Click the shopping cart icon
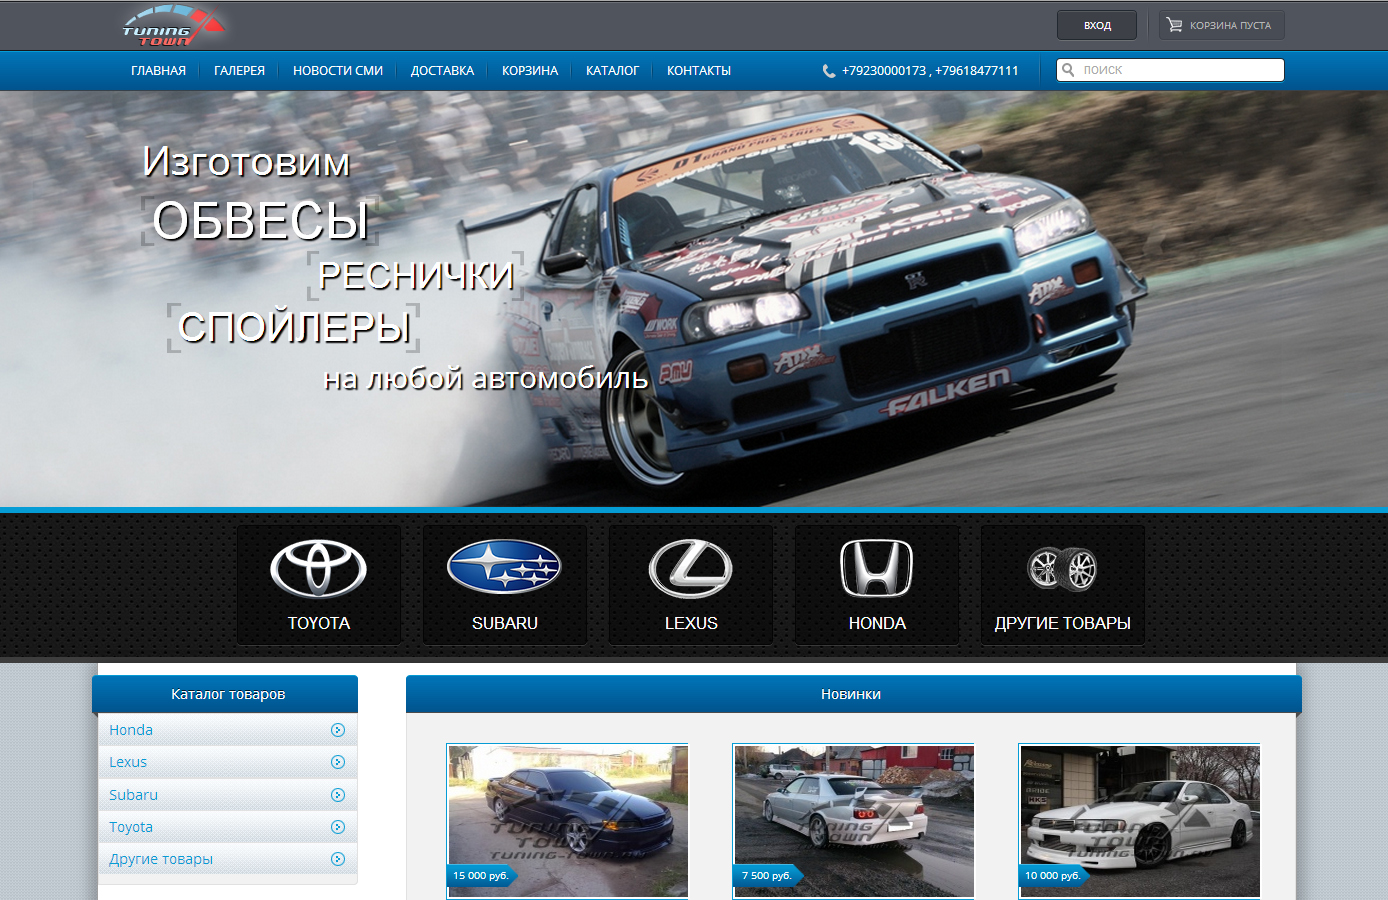Screen dimensions: 1388x900 coord(1174,25)
